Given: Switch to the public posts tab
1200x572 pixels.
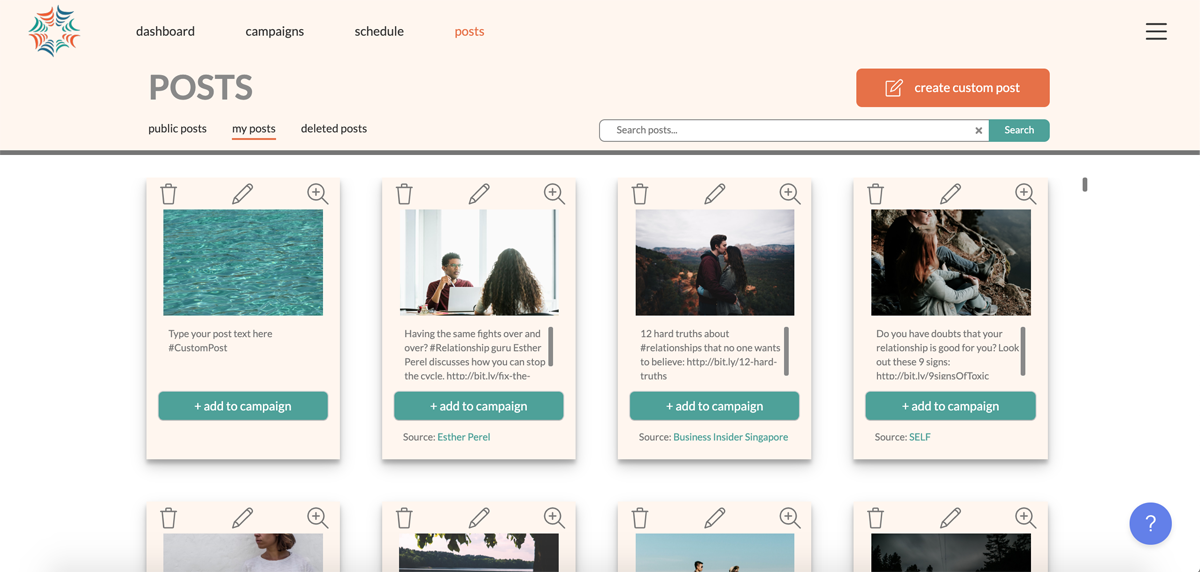Looking at the screenshot, I should click(177, 129).
